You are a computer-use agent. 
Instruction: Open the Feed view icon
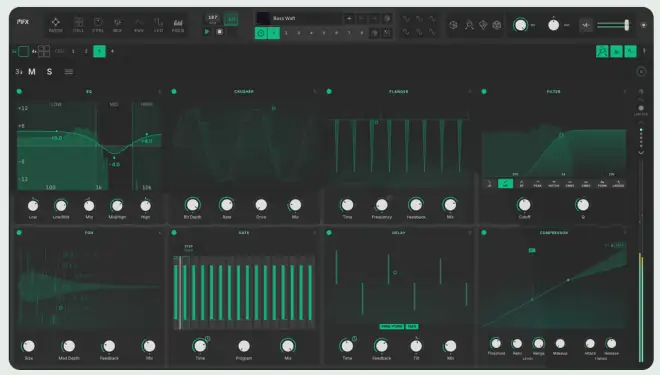(x=178, y=24)
